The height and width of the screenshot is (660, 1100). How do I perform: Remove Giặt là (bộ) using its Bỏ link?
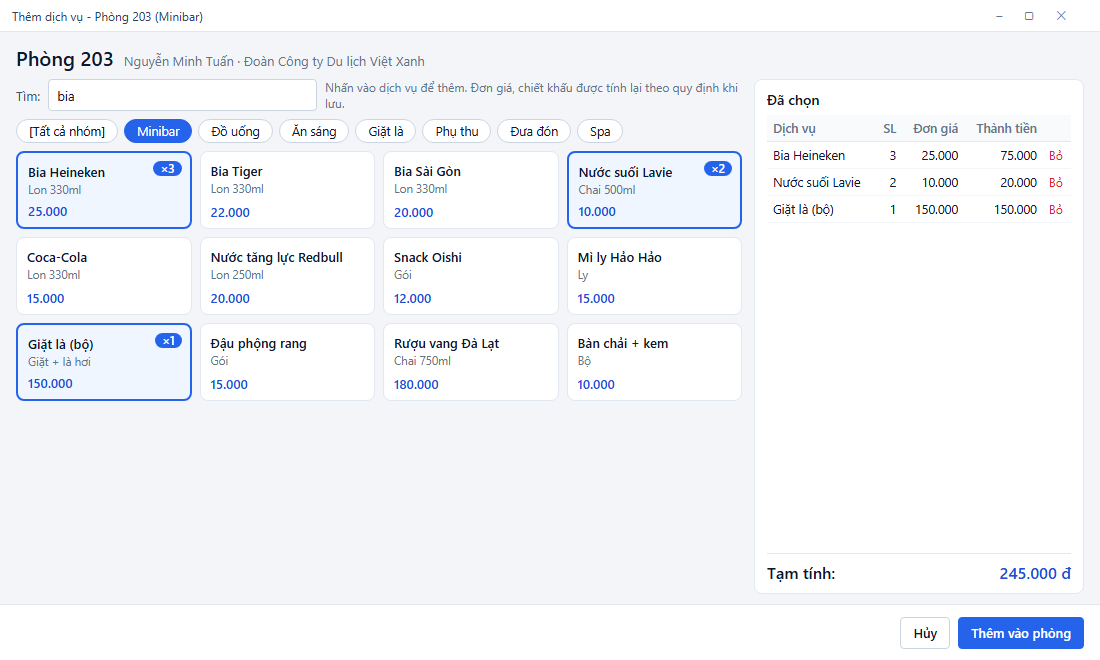(1056, 209)
